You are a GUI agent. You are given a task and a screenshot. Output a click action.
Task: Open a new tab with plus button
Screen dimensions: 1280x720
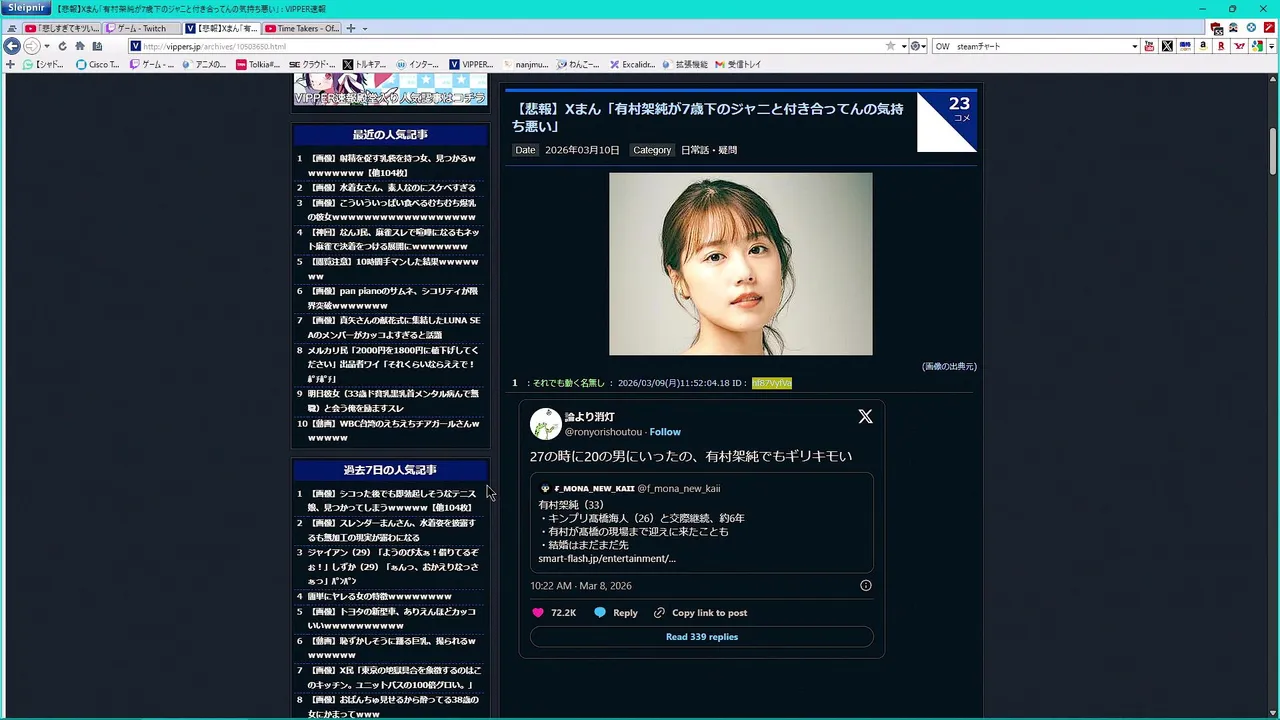pos(351,28)
